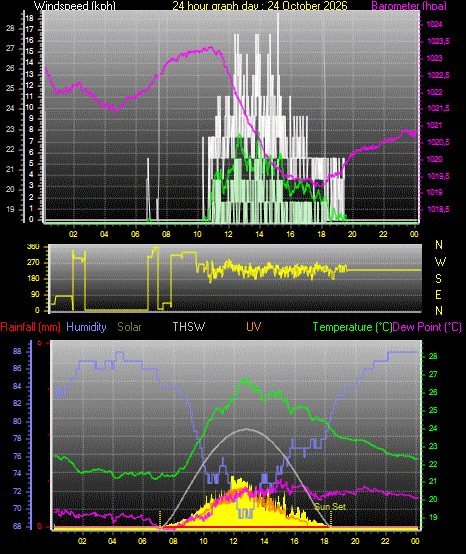466x554 pixels.
Task: Click the 'Windspeed (kph)' heading label
Action: (x=75, y=6)
